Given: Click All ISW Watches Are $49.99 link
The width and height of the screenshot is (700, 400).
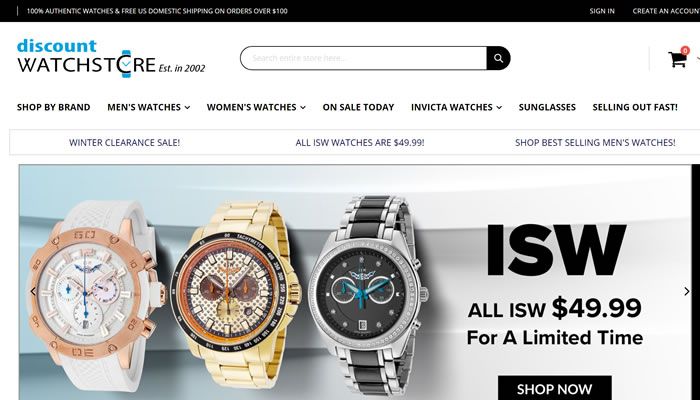Looking at the screenshot, I should tap(360, 142).
